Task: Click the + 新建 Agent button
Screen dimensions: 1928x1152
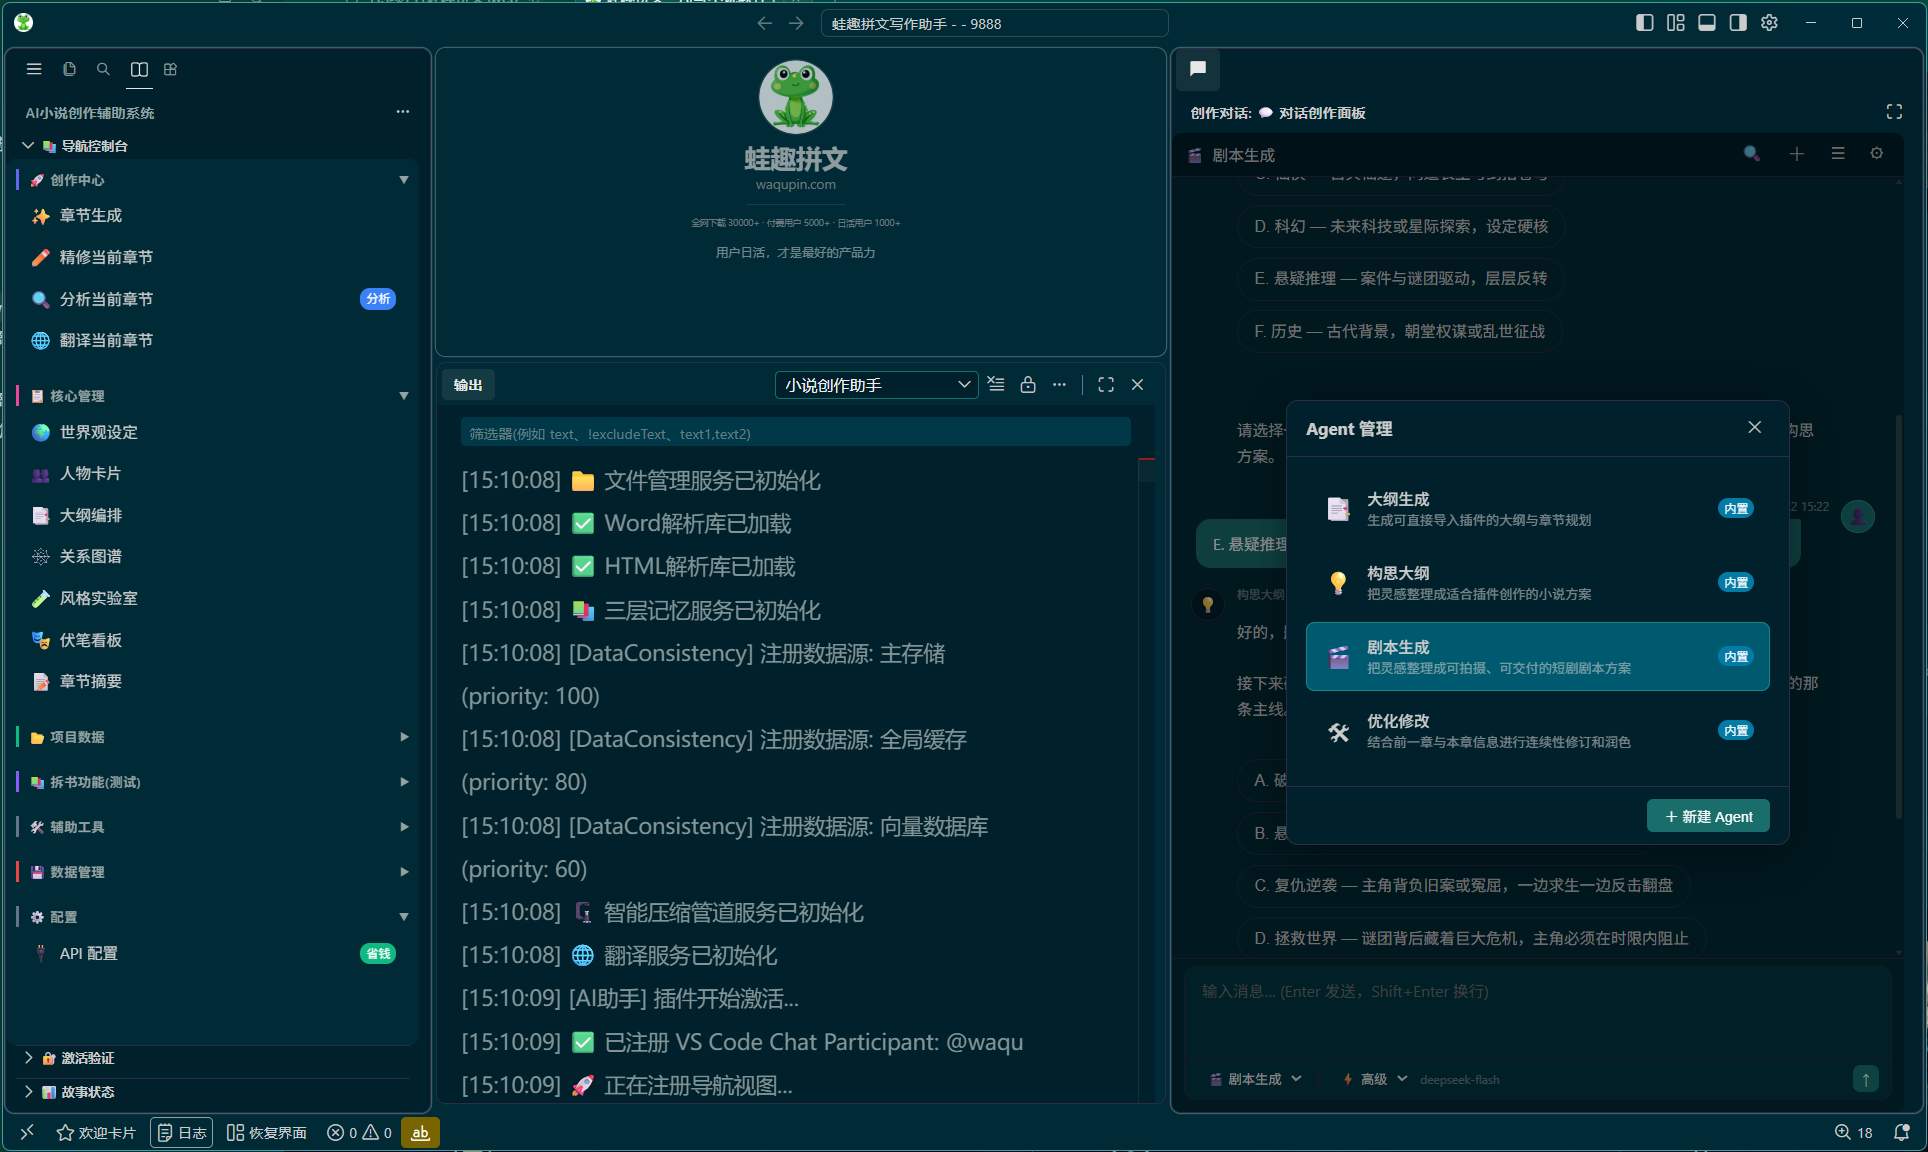Action: (1708, 816)
